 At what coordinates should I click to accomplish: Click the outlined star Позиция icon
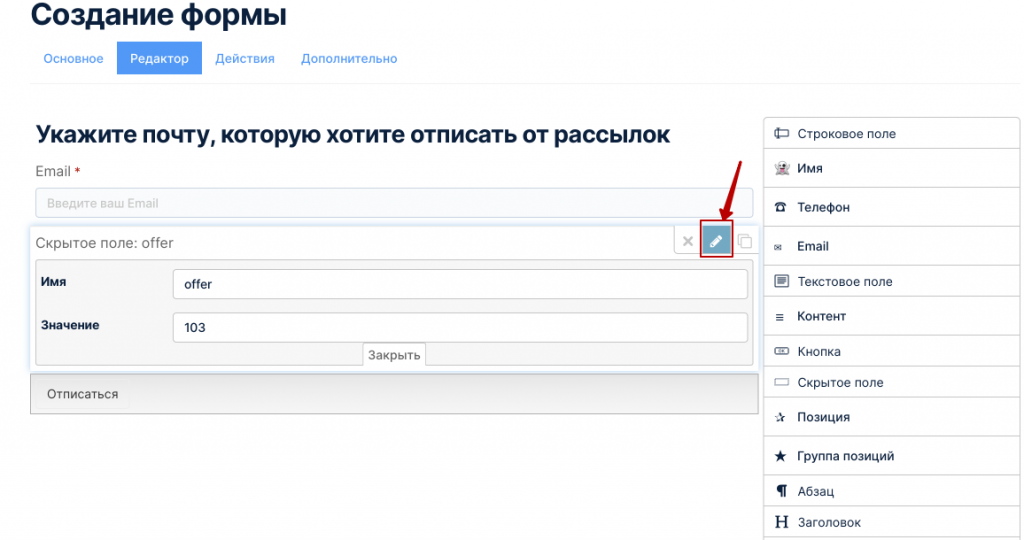point(780,417)
